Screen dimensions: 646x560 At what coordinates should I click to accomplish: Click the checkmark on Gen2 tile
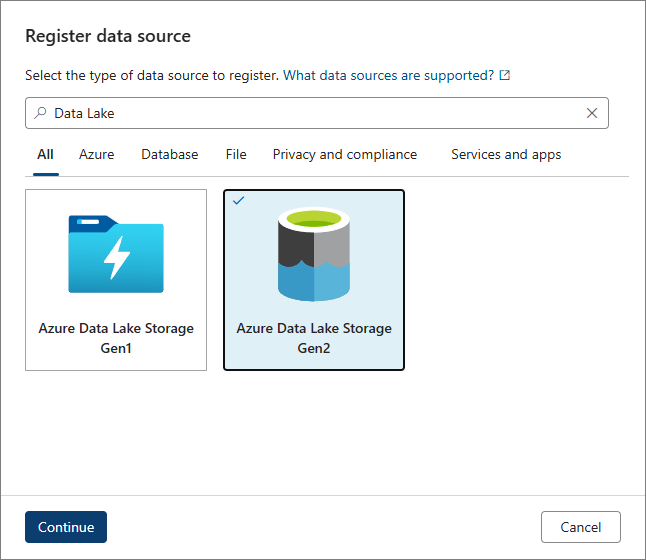point(239,201)
